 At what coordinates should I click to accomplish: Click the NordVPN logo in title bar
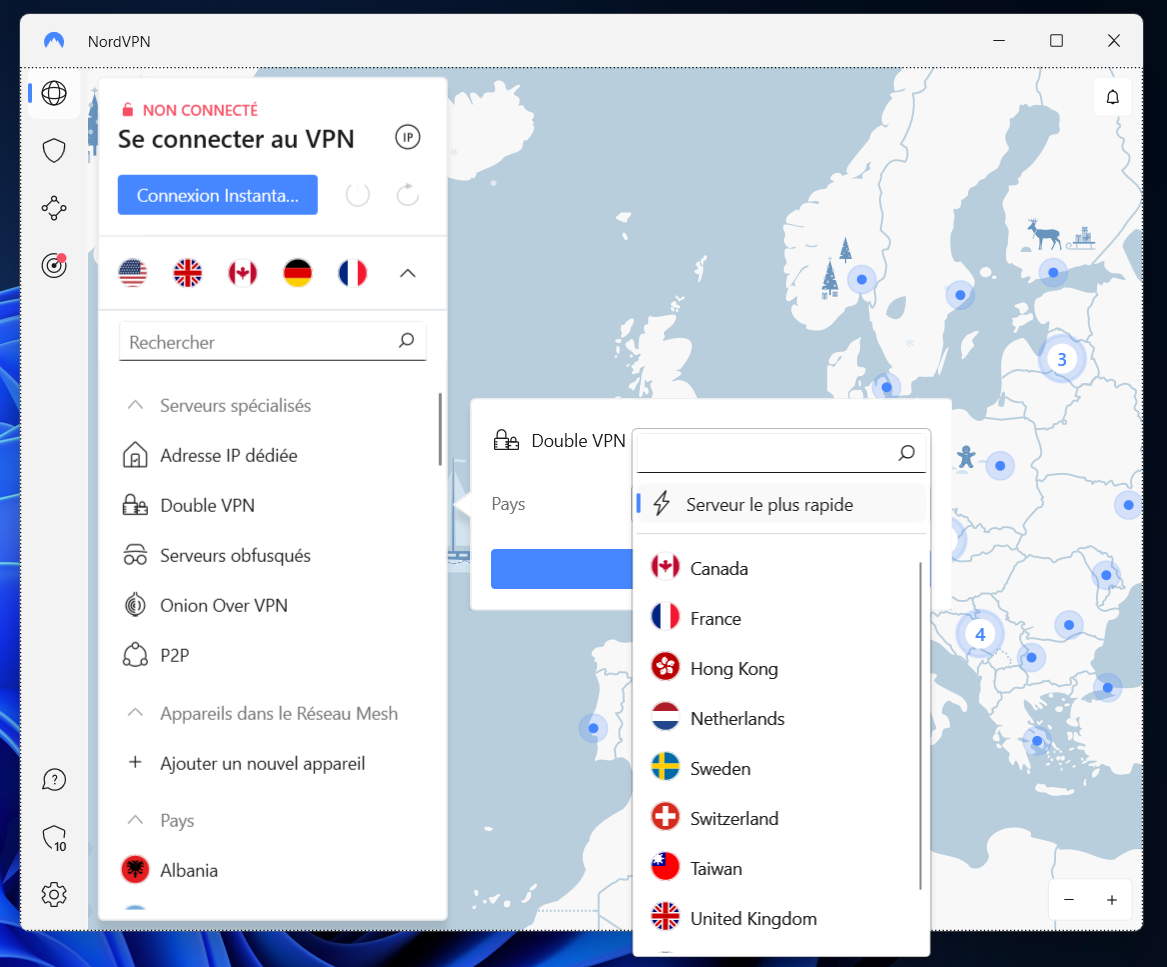coord(54,40)
